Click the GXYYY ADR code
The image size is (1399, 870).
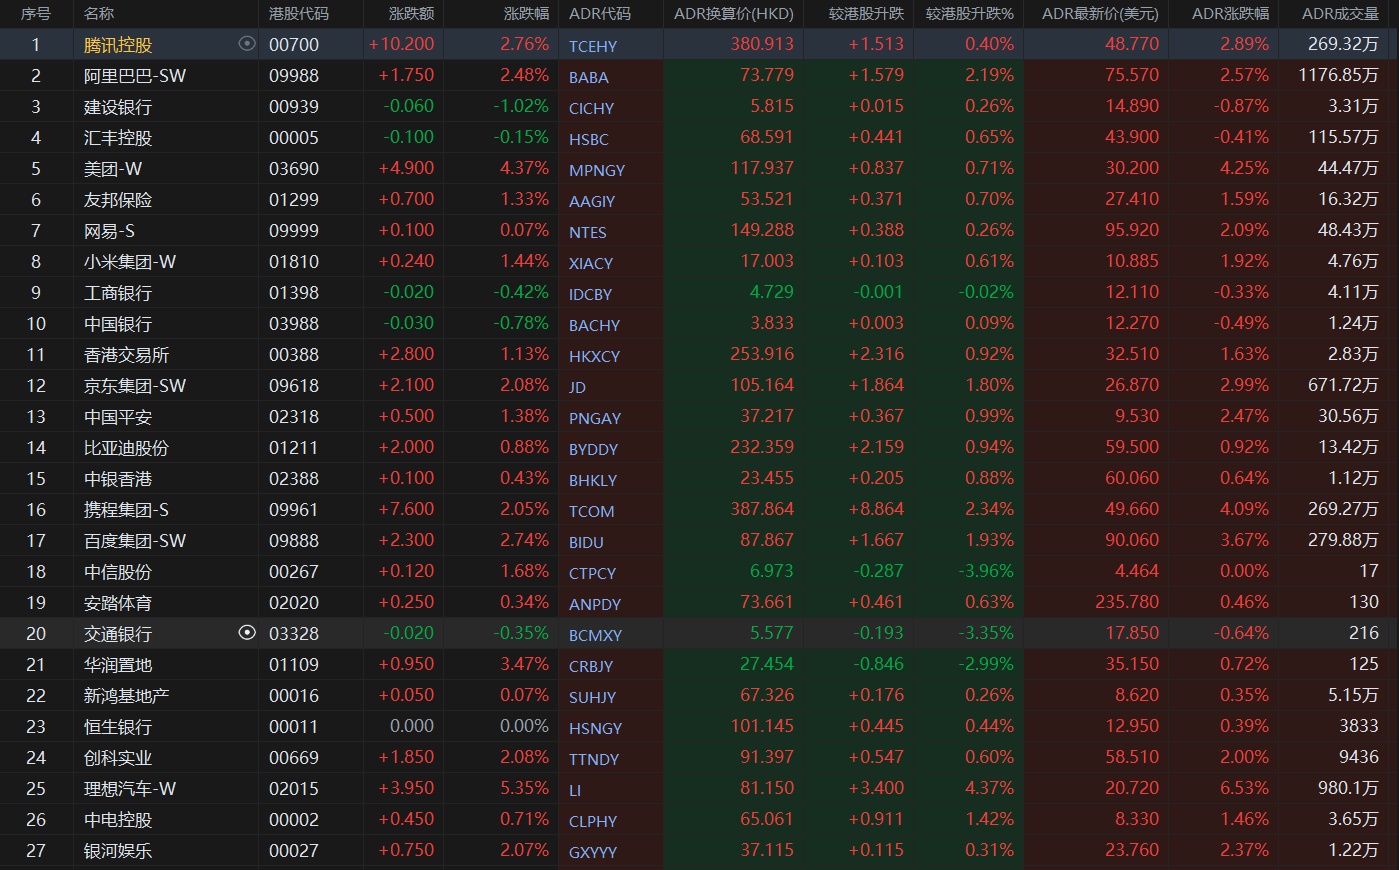[593, 852]
